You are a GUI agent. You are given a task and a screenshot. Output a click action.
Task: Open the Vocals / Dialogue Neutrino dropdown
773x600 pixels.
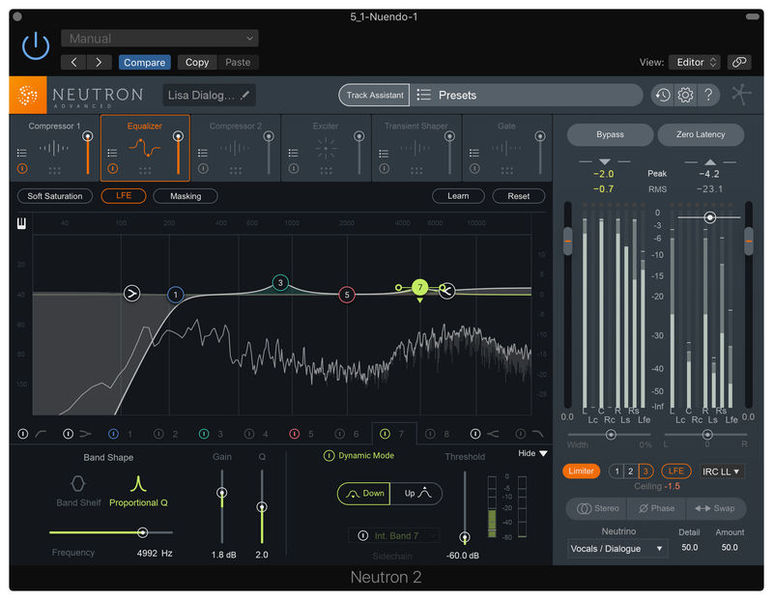point(616,549)
